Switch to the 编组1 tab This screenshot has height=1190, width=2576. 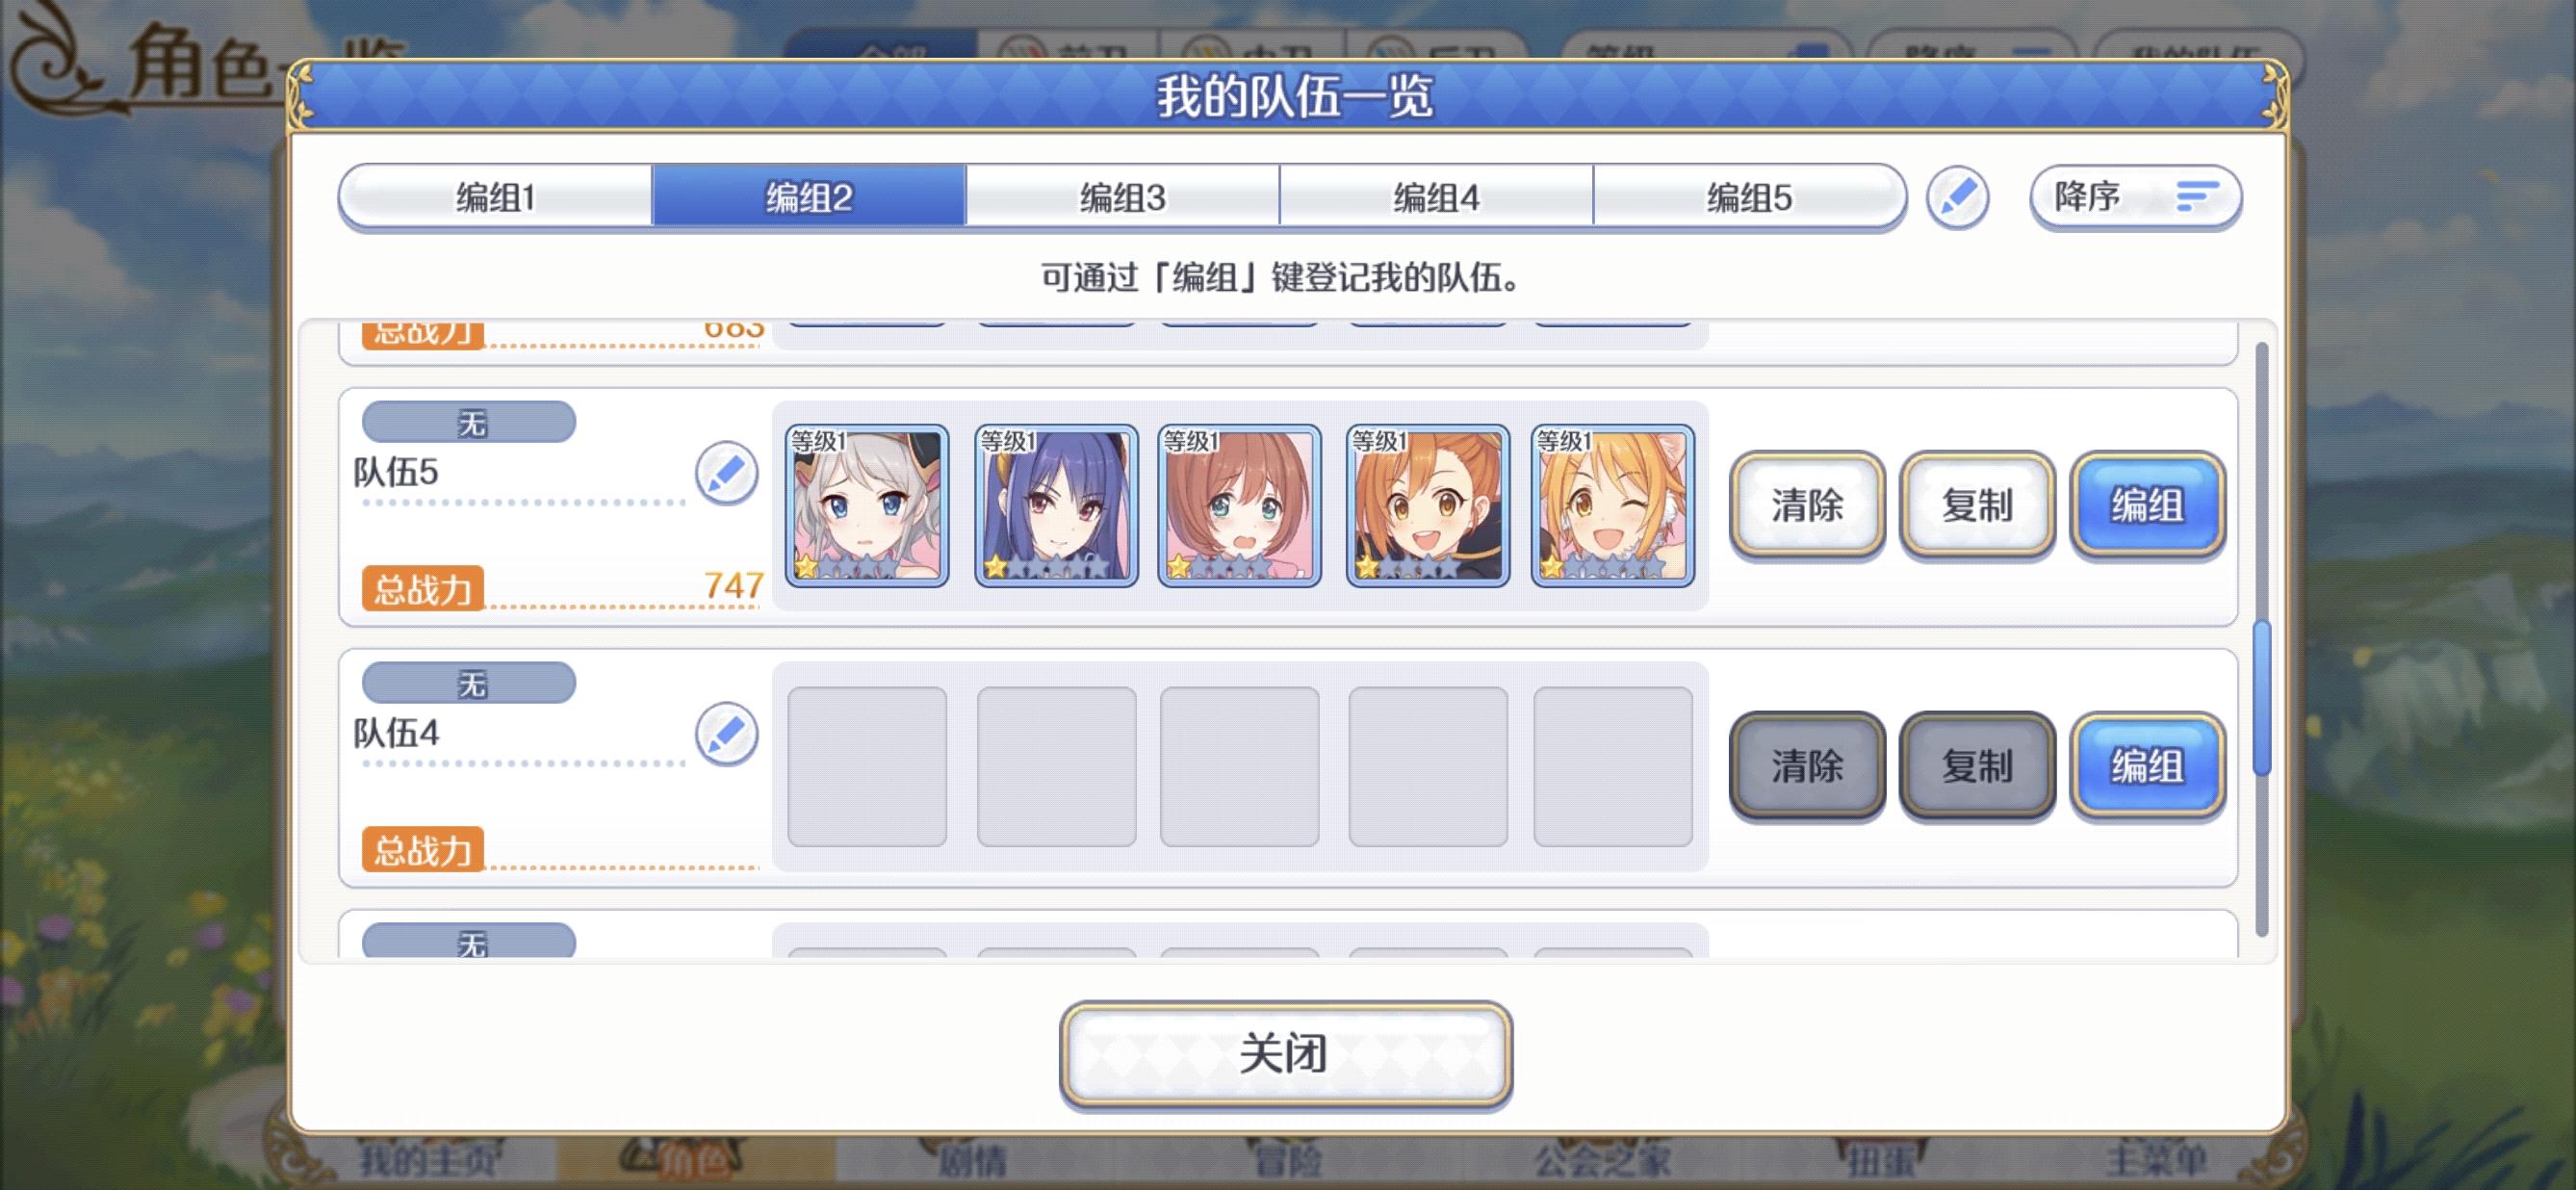coord(496,197)
